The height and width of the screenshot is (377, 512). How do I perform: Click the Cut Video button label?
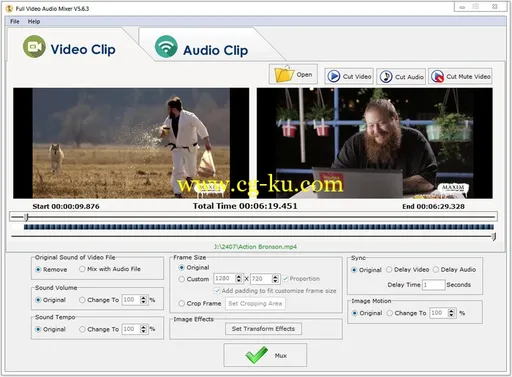[x=357, y=77]
